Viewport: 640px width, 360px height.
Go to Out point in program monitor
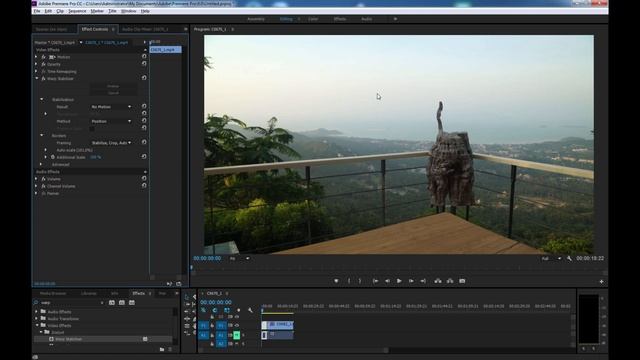[423, 281]
